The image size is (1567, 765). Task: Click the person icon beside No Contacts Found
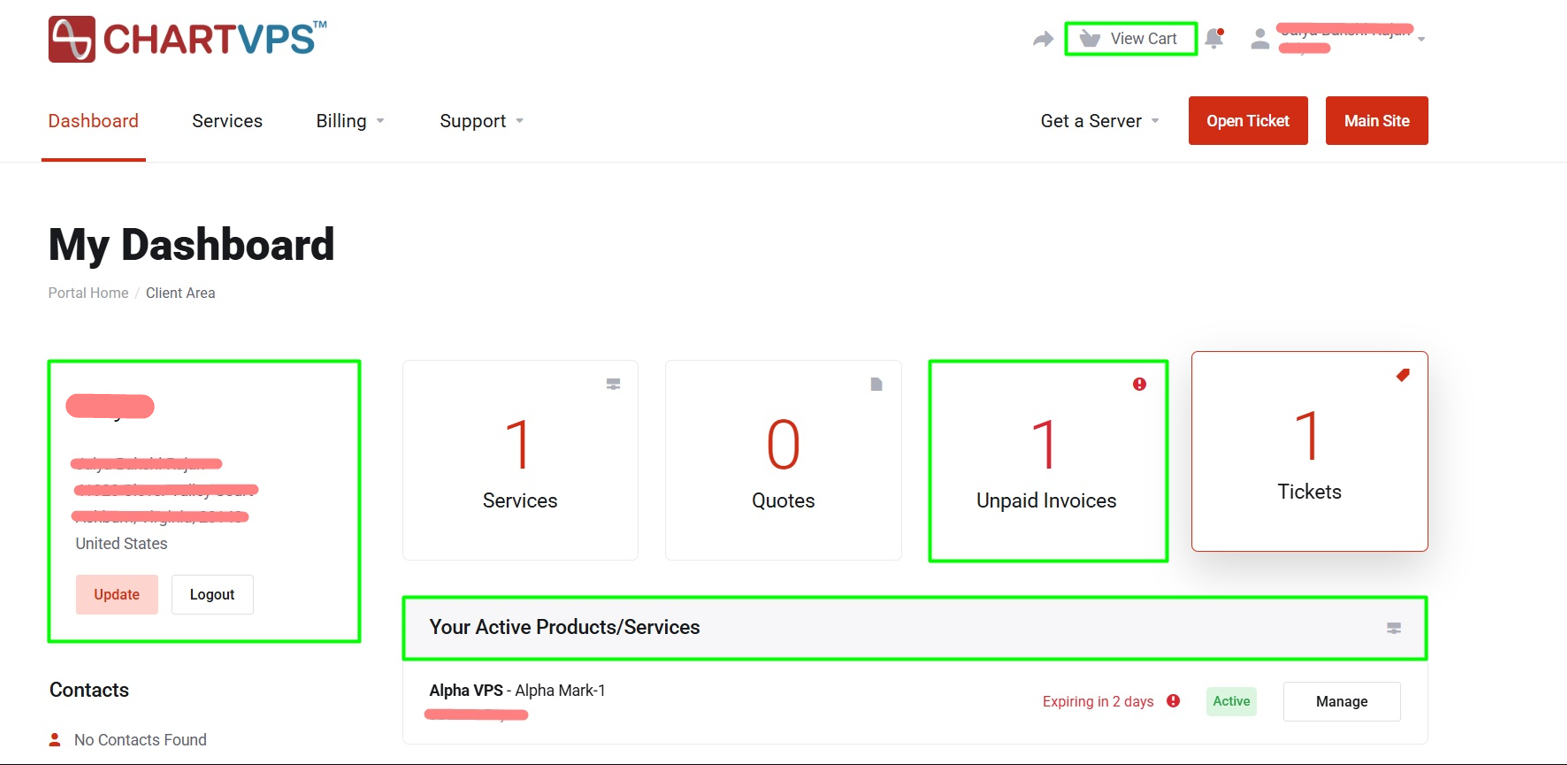55,740
